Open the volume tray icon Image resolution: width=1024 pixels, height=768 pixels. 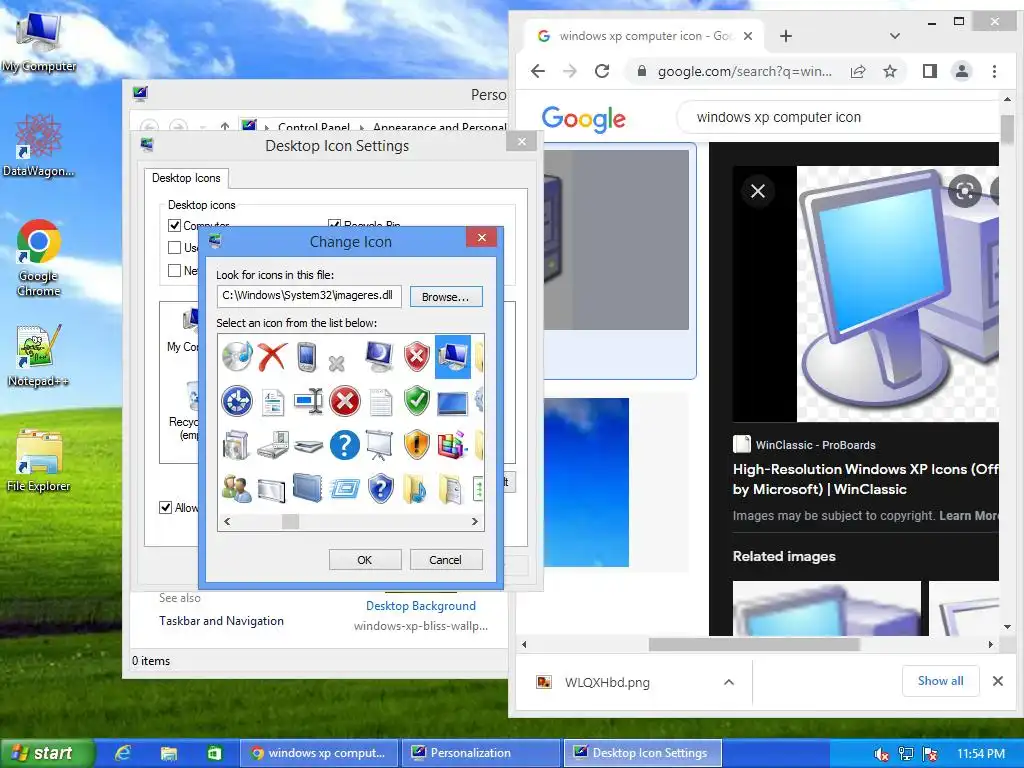[882, 754]
